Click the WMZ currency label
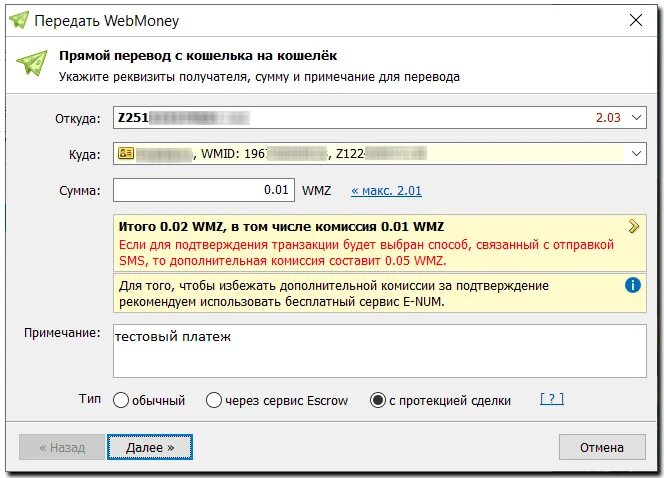This screenshot has width=664, height=478. click(316, 191)
